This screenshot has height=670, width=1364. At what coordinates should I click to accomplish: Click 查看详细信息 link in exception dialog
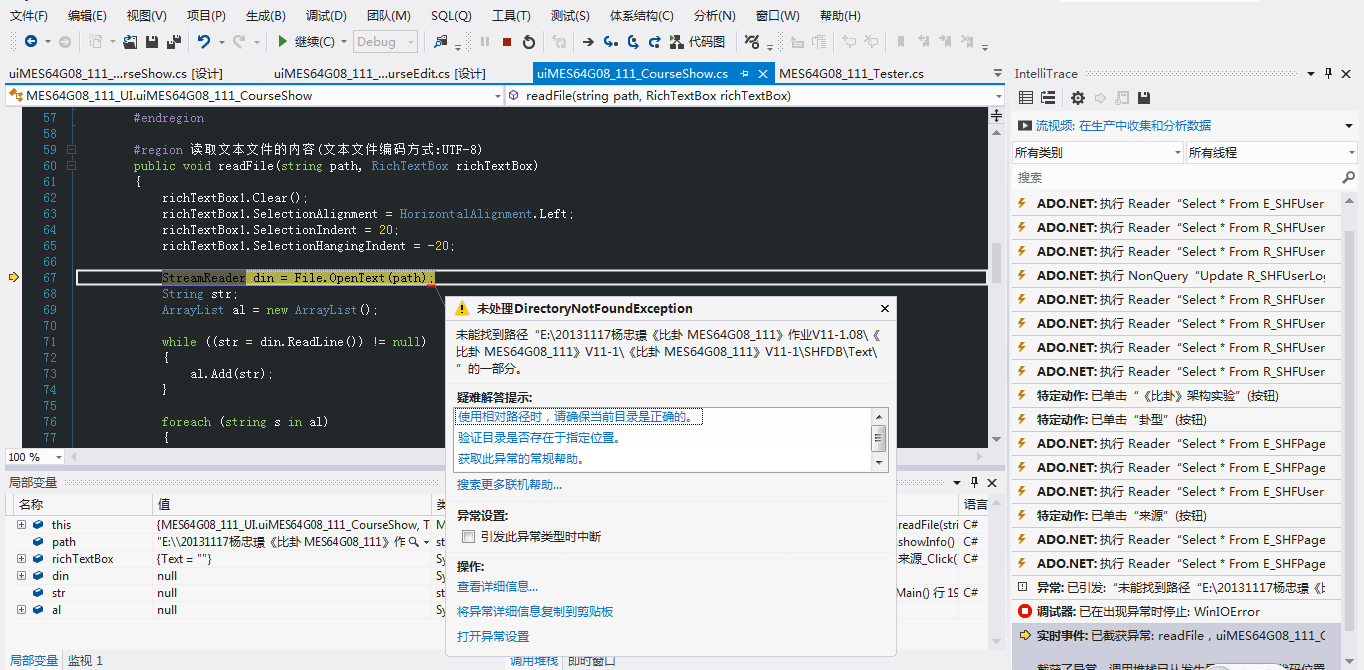[x=497, y=587]
